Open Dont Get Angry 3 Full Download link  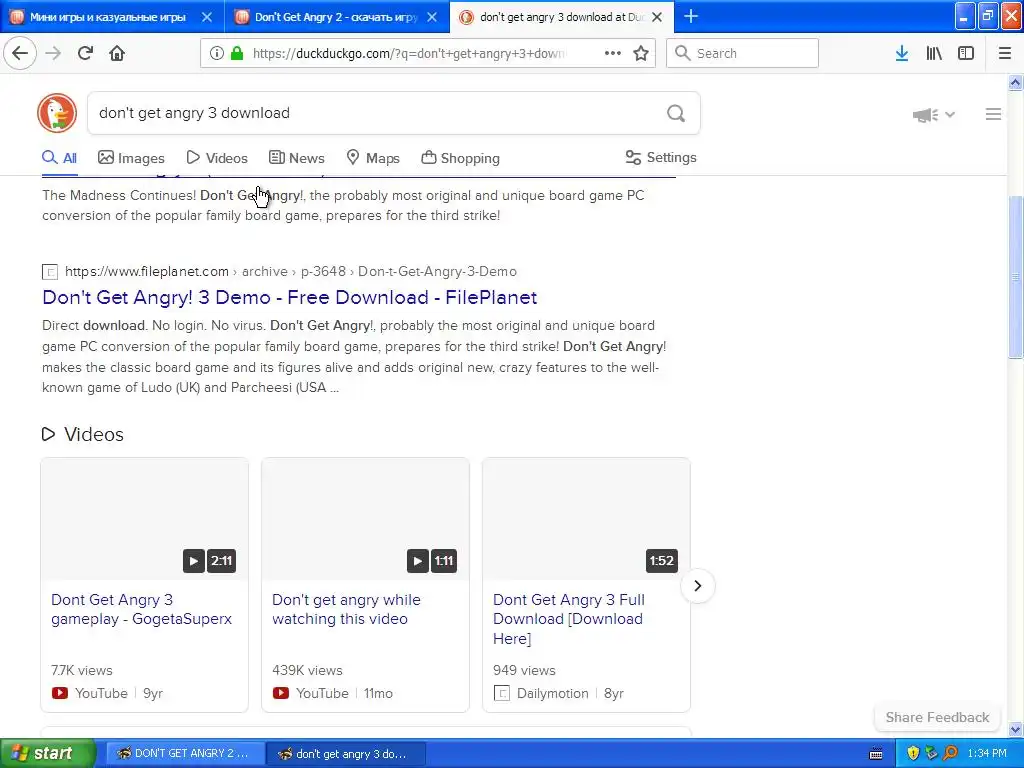pyautogui.click(x=569, y=618)
